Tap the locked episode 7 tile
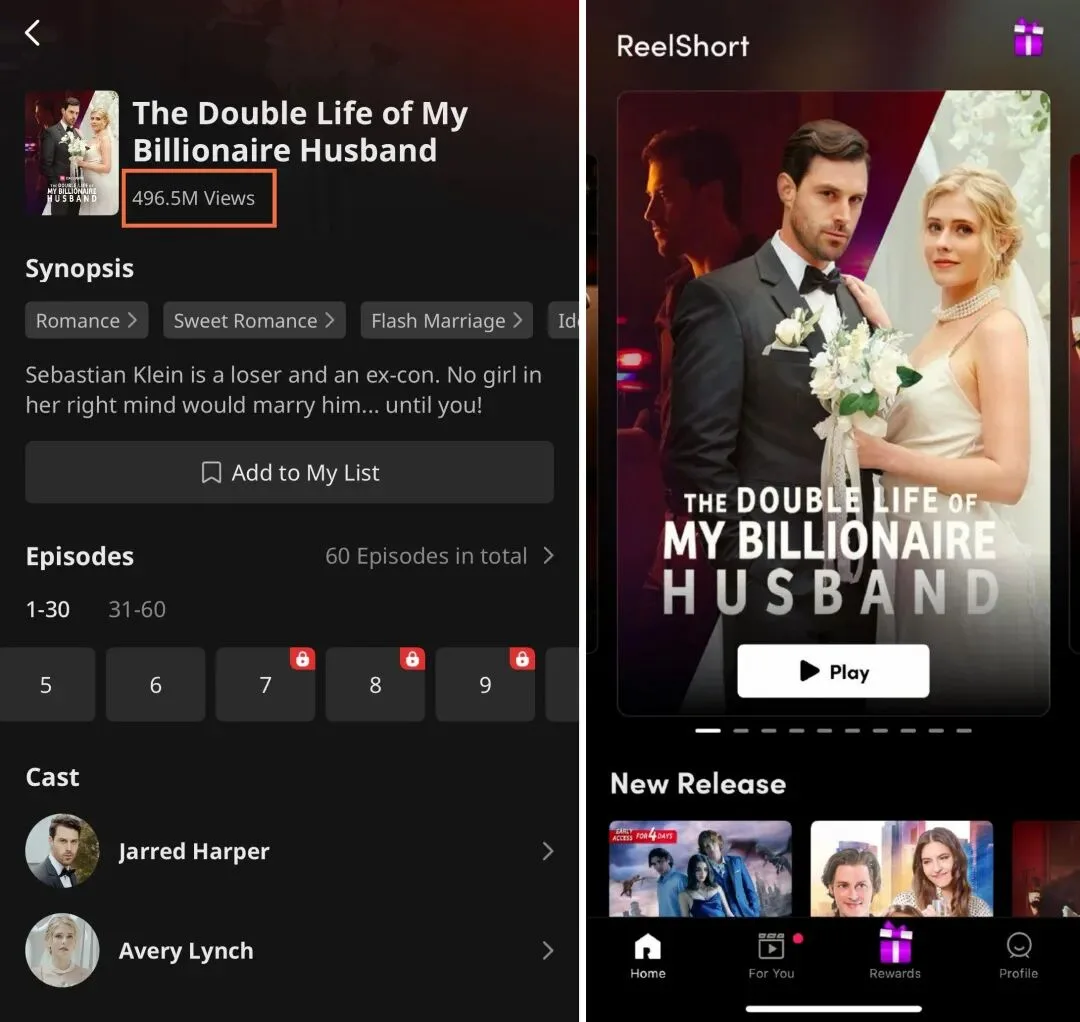 click(x=265, y=685)
